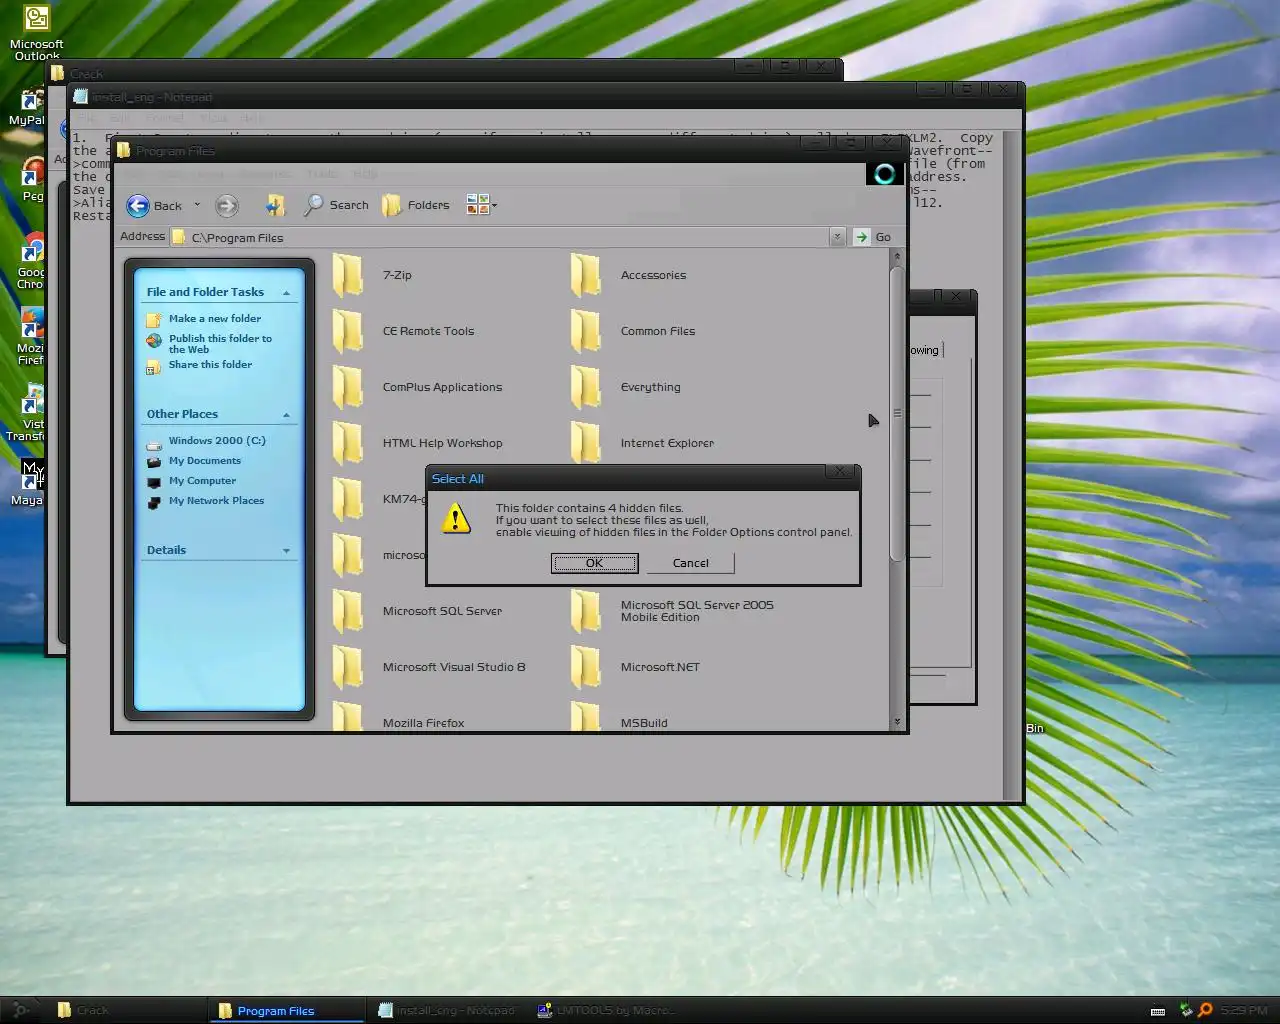Viewport: 1280px width, 1024px height.
Task: Click the scroll-up arrow of Program Files list
Action: [x=897, y=257]
